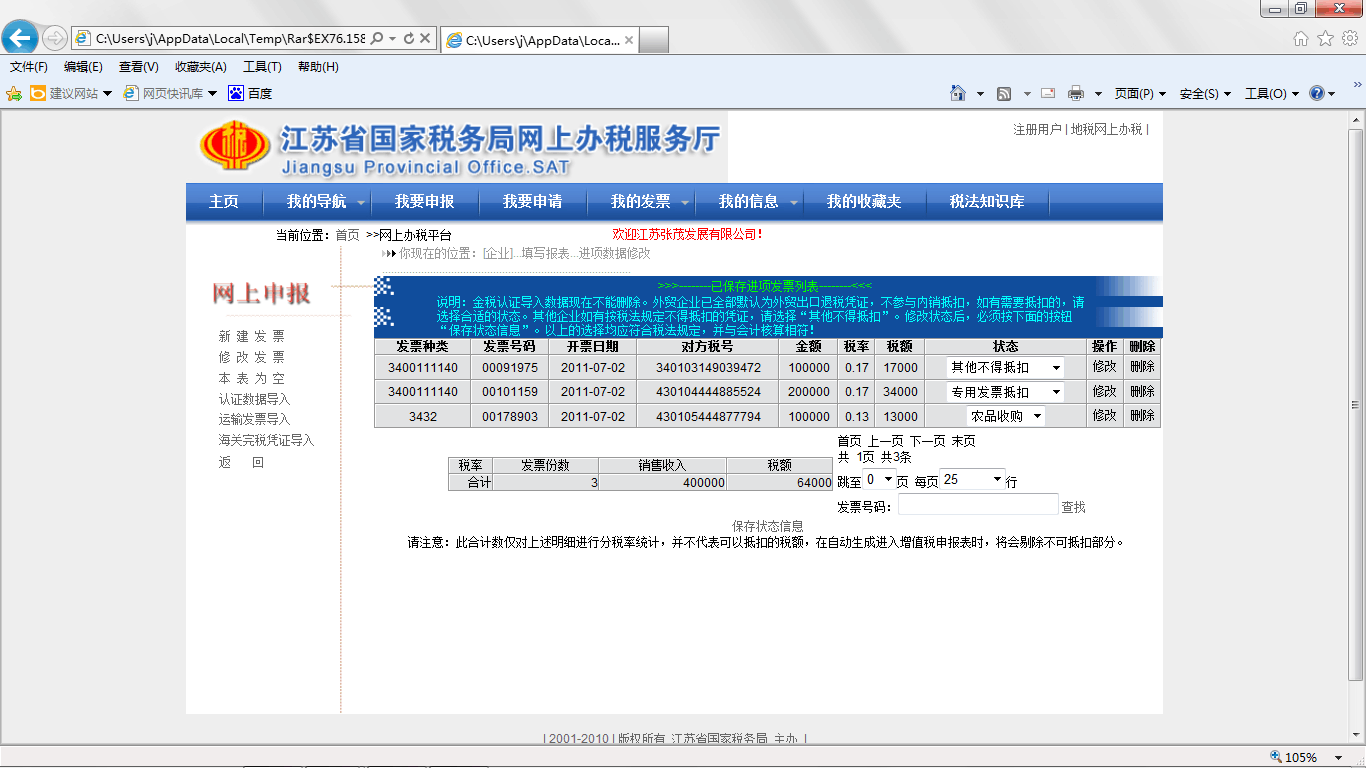
Task: Click the RSS feeds icon
Action: 1004,93
